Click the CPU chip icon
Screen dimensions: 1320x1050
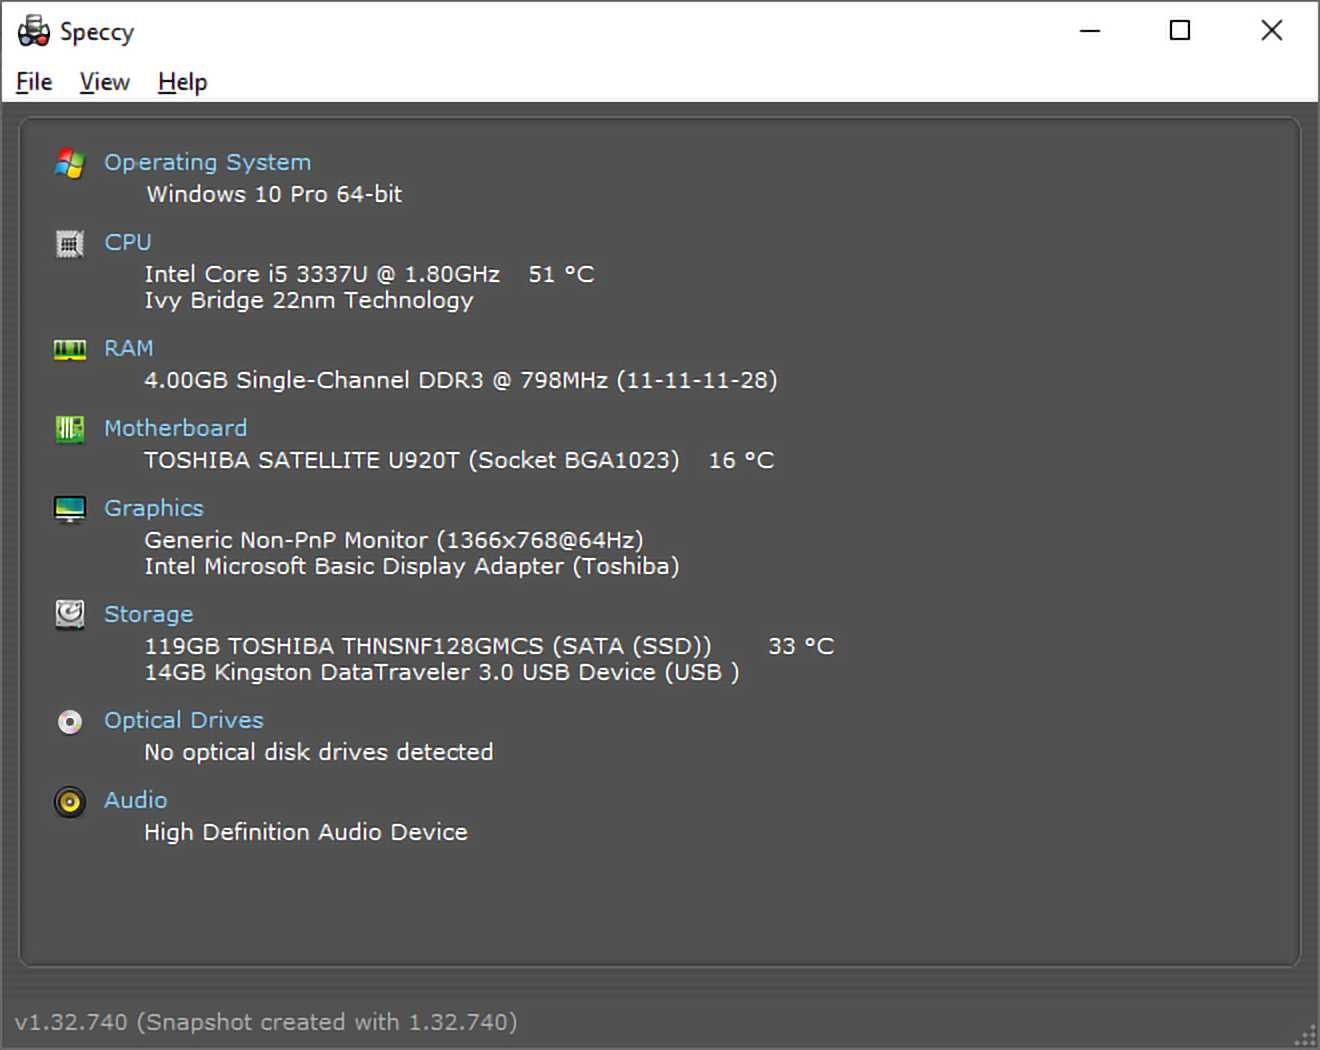tap(69, 243)
